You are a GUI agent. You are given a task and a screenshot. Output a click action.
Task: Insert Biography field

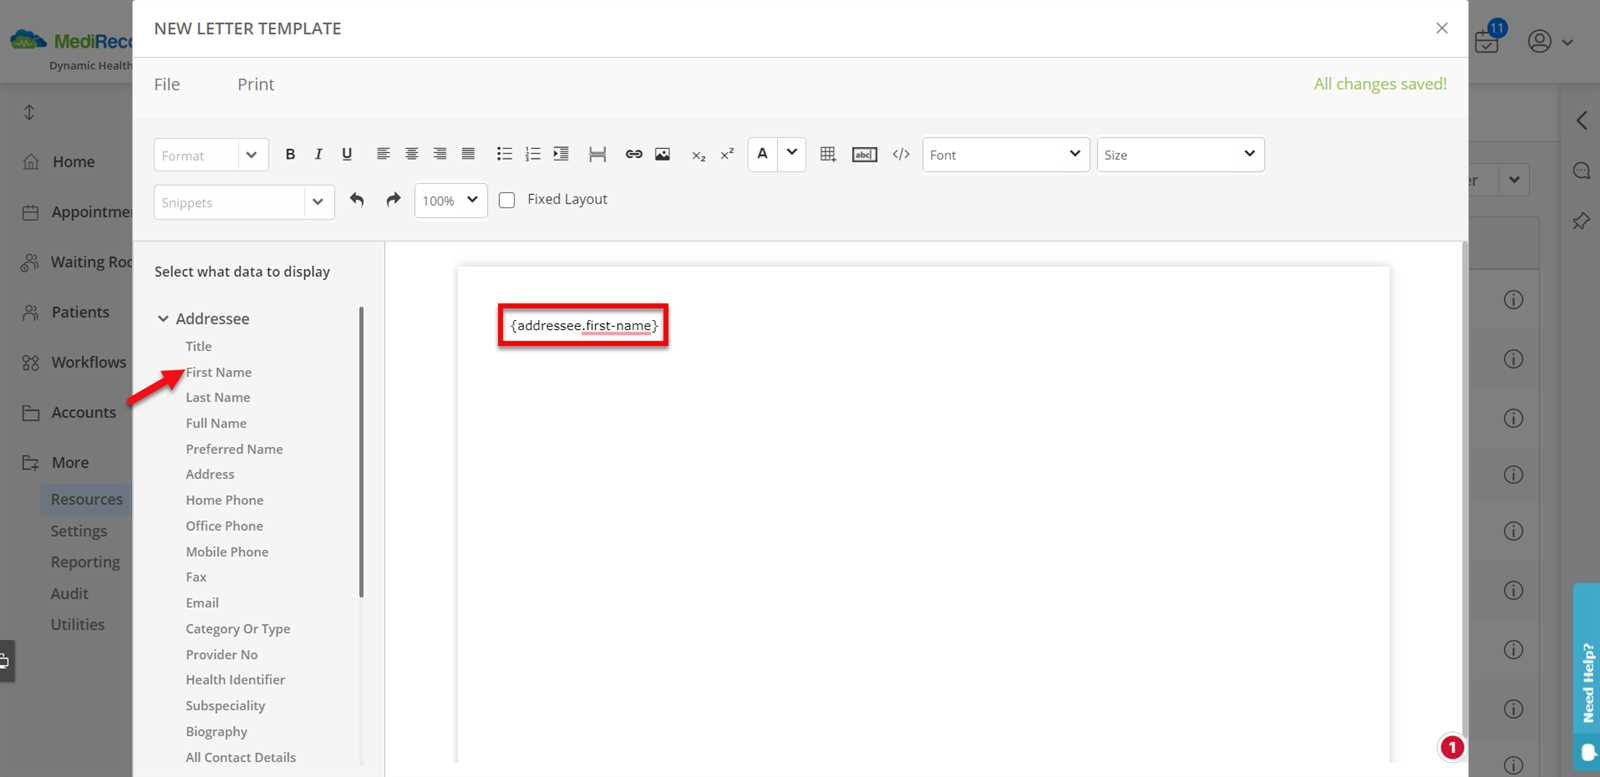coord(216,732)
